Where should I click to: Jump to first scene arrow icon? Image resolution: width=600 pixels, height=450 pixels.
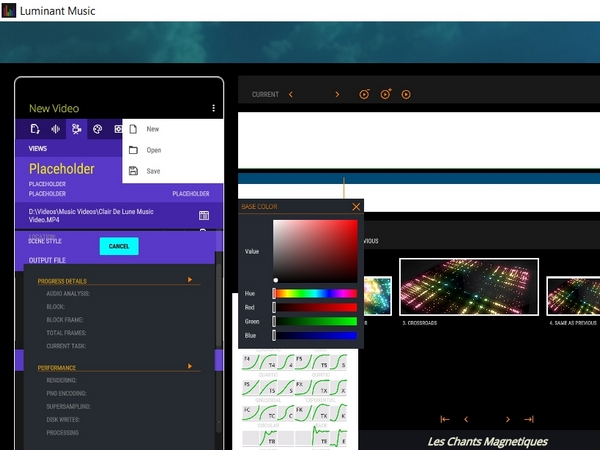click(x=445, y=419)
